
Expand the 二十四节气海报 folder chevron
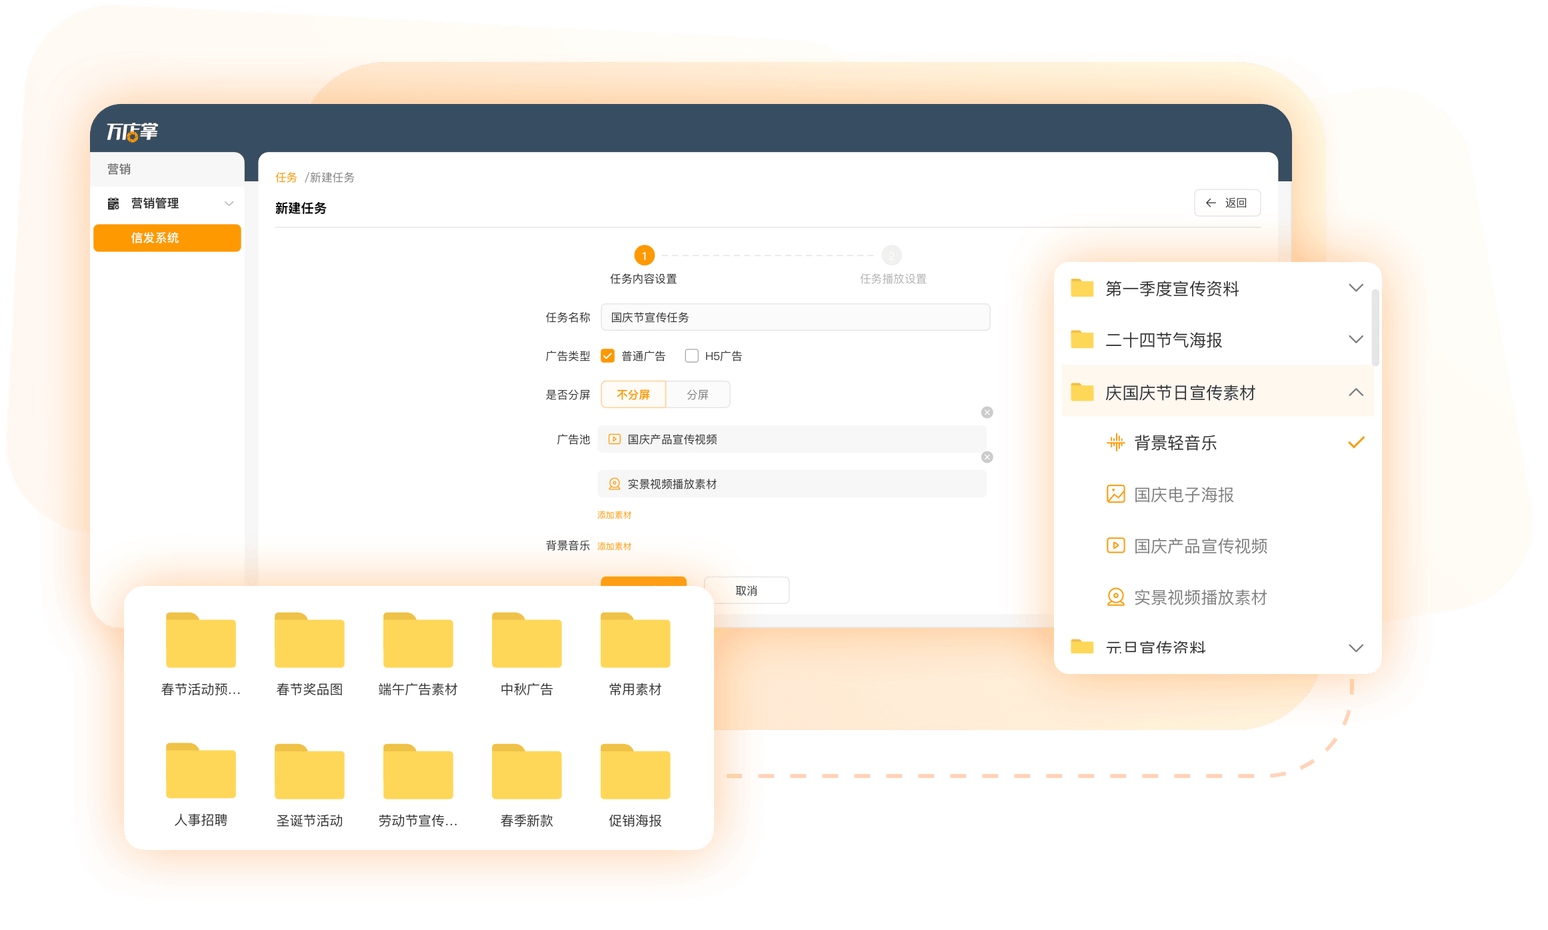(x=1356, y=340)
